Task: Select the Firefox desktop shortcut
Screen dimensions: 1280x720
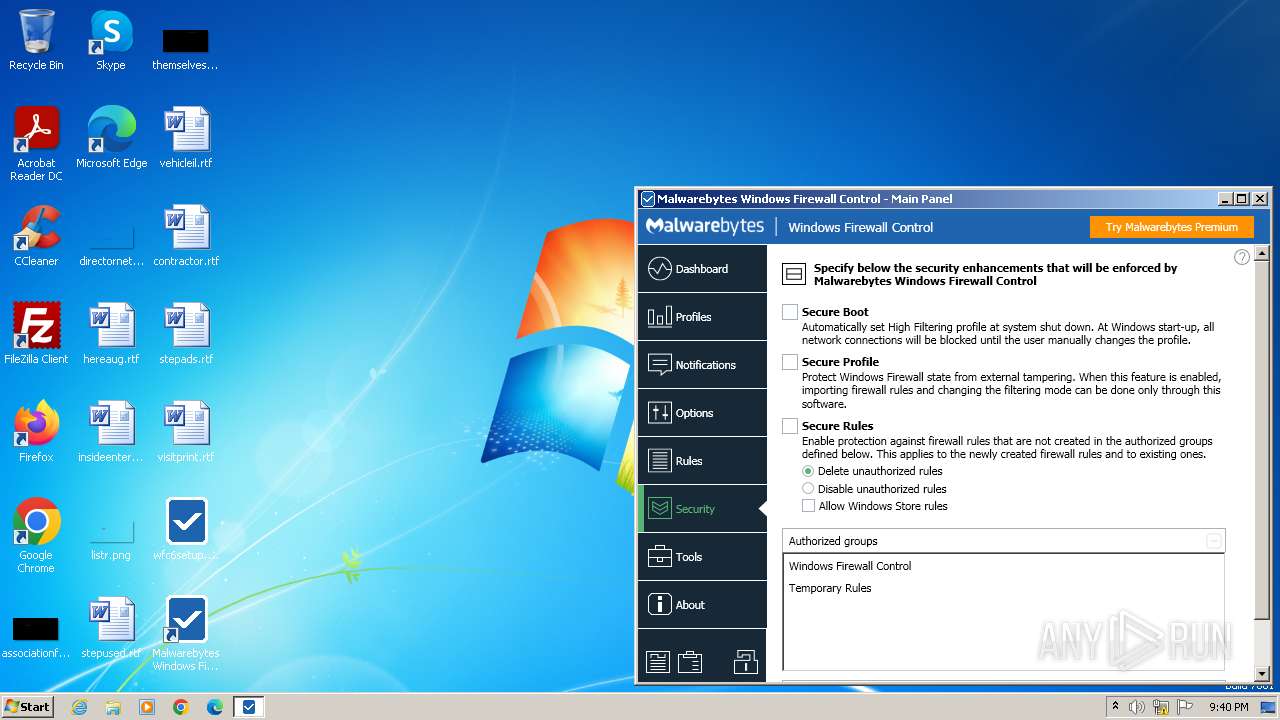Action: coord(36,432)
